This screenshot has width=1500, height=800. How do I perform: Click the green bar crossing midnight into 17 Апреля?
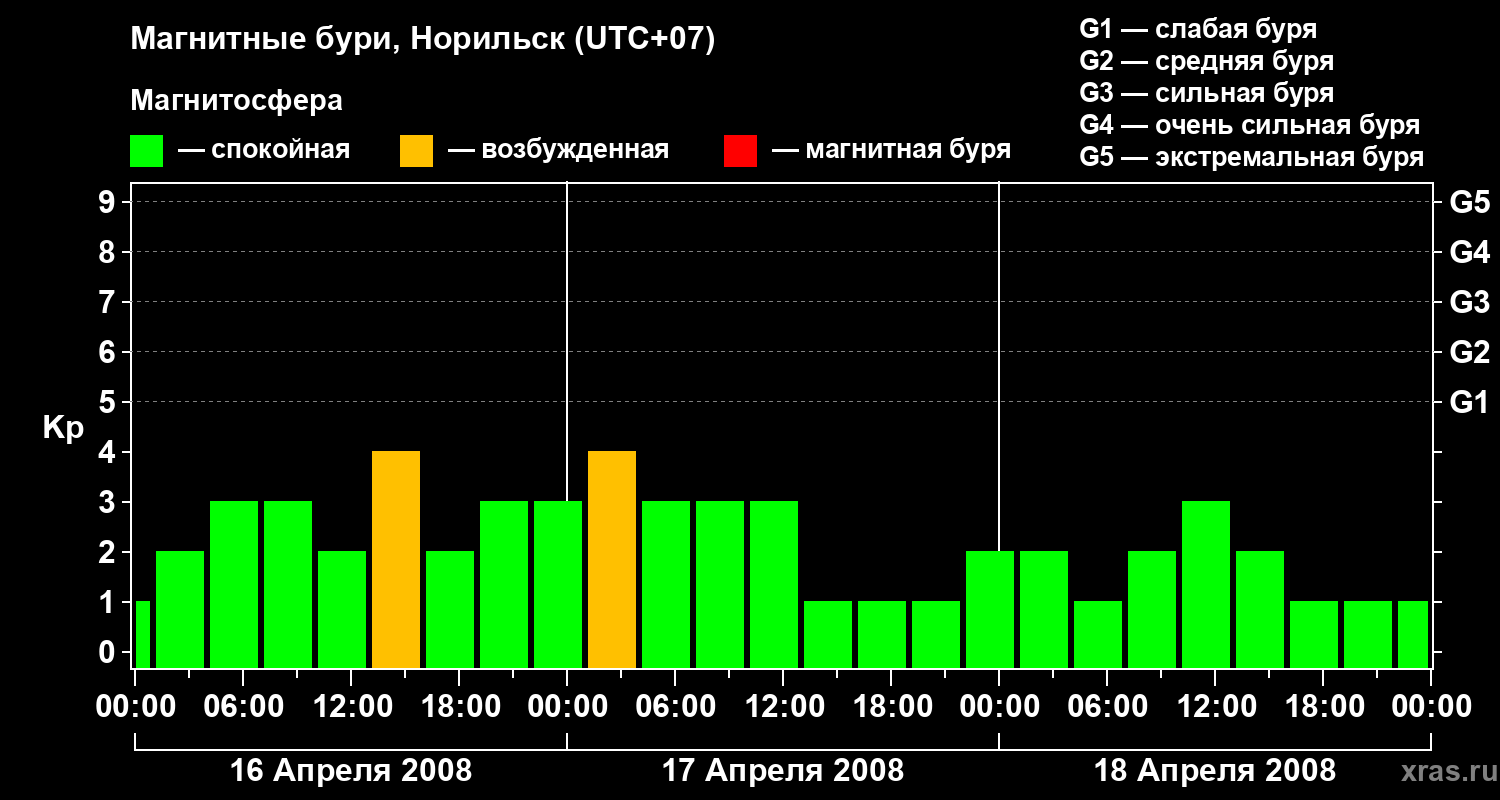[558, 585]
